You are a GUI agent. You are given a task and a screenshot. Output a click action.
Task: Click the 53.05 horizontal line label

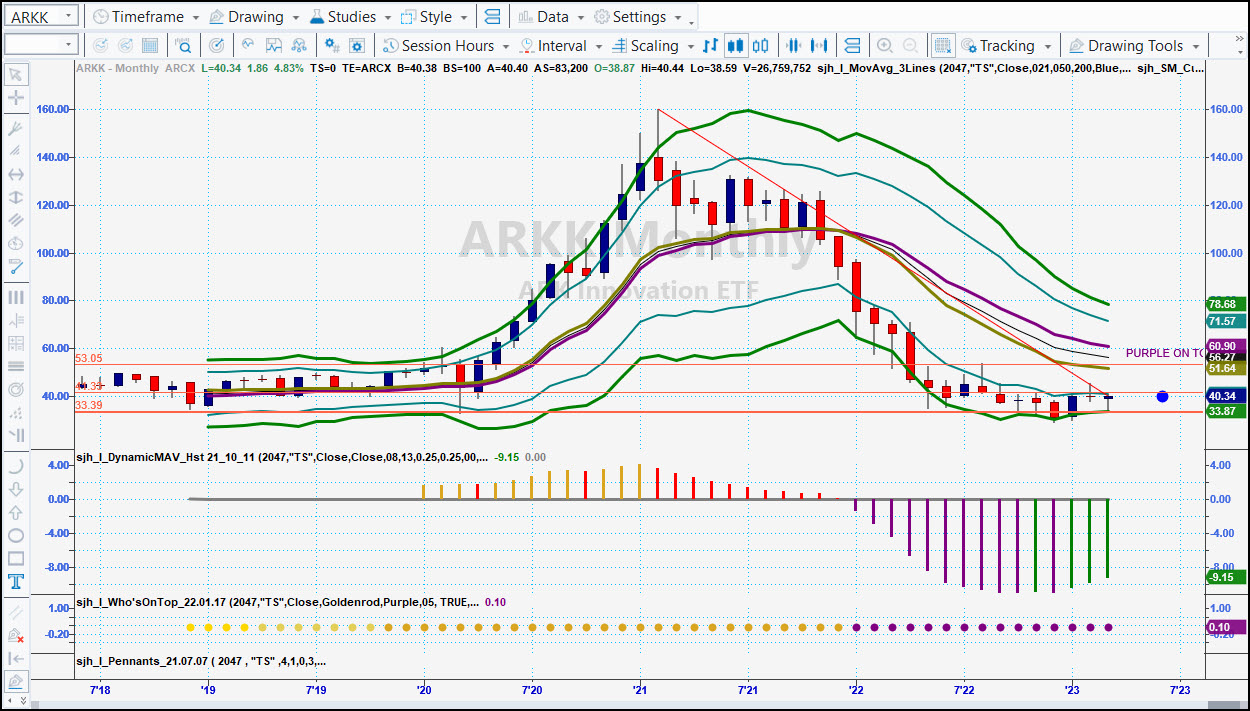click(x=89, y=358)
